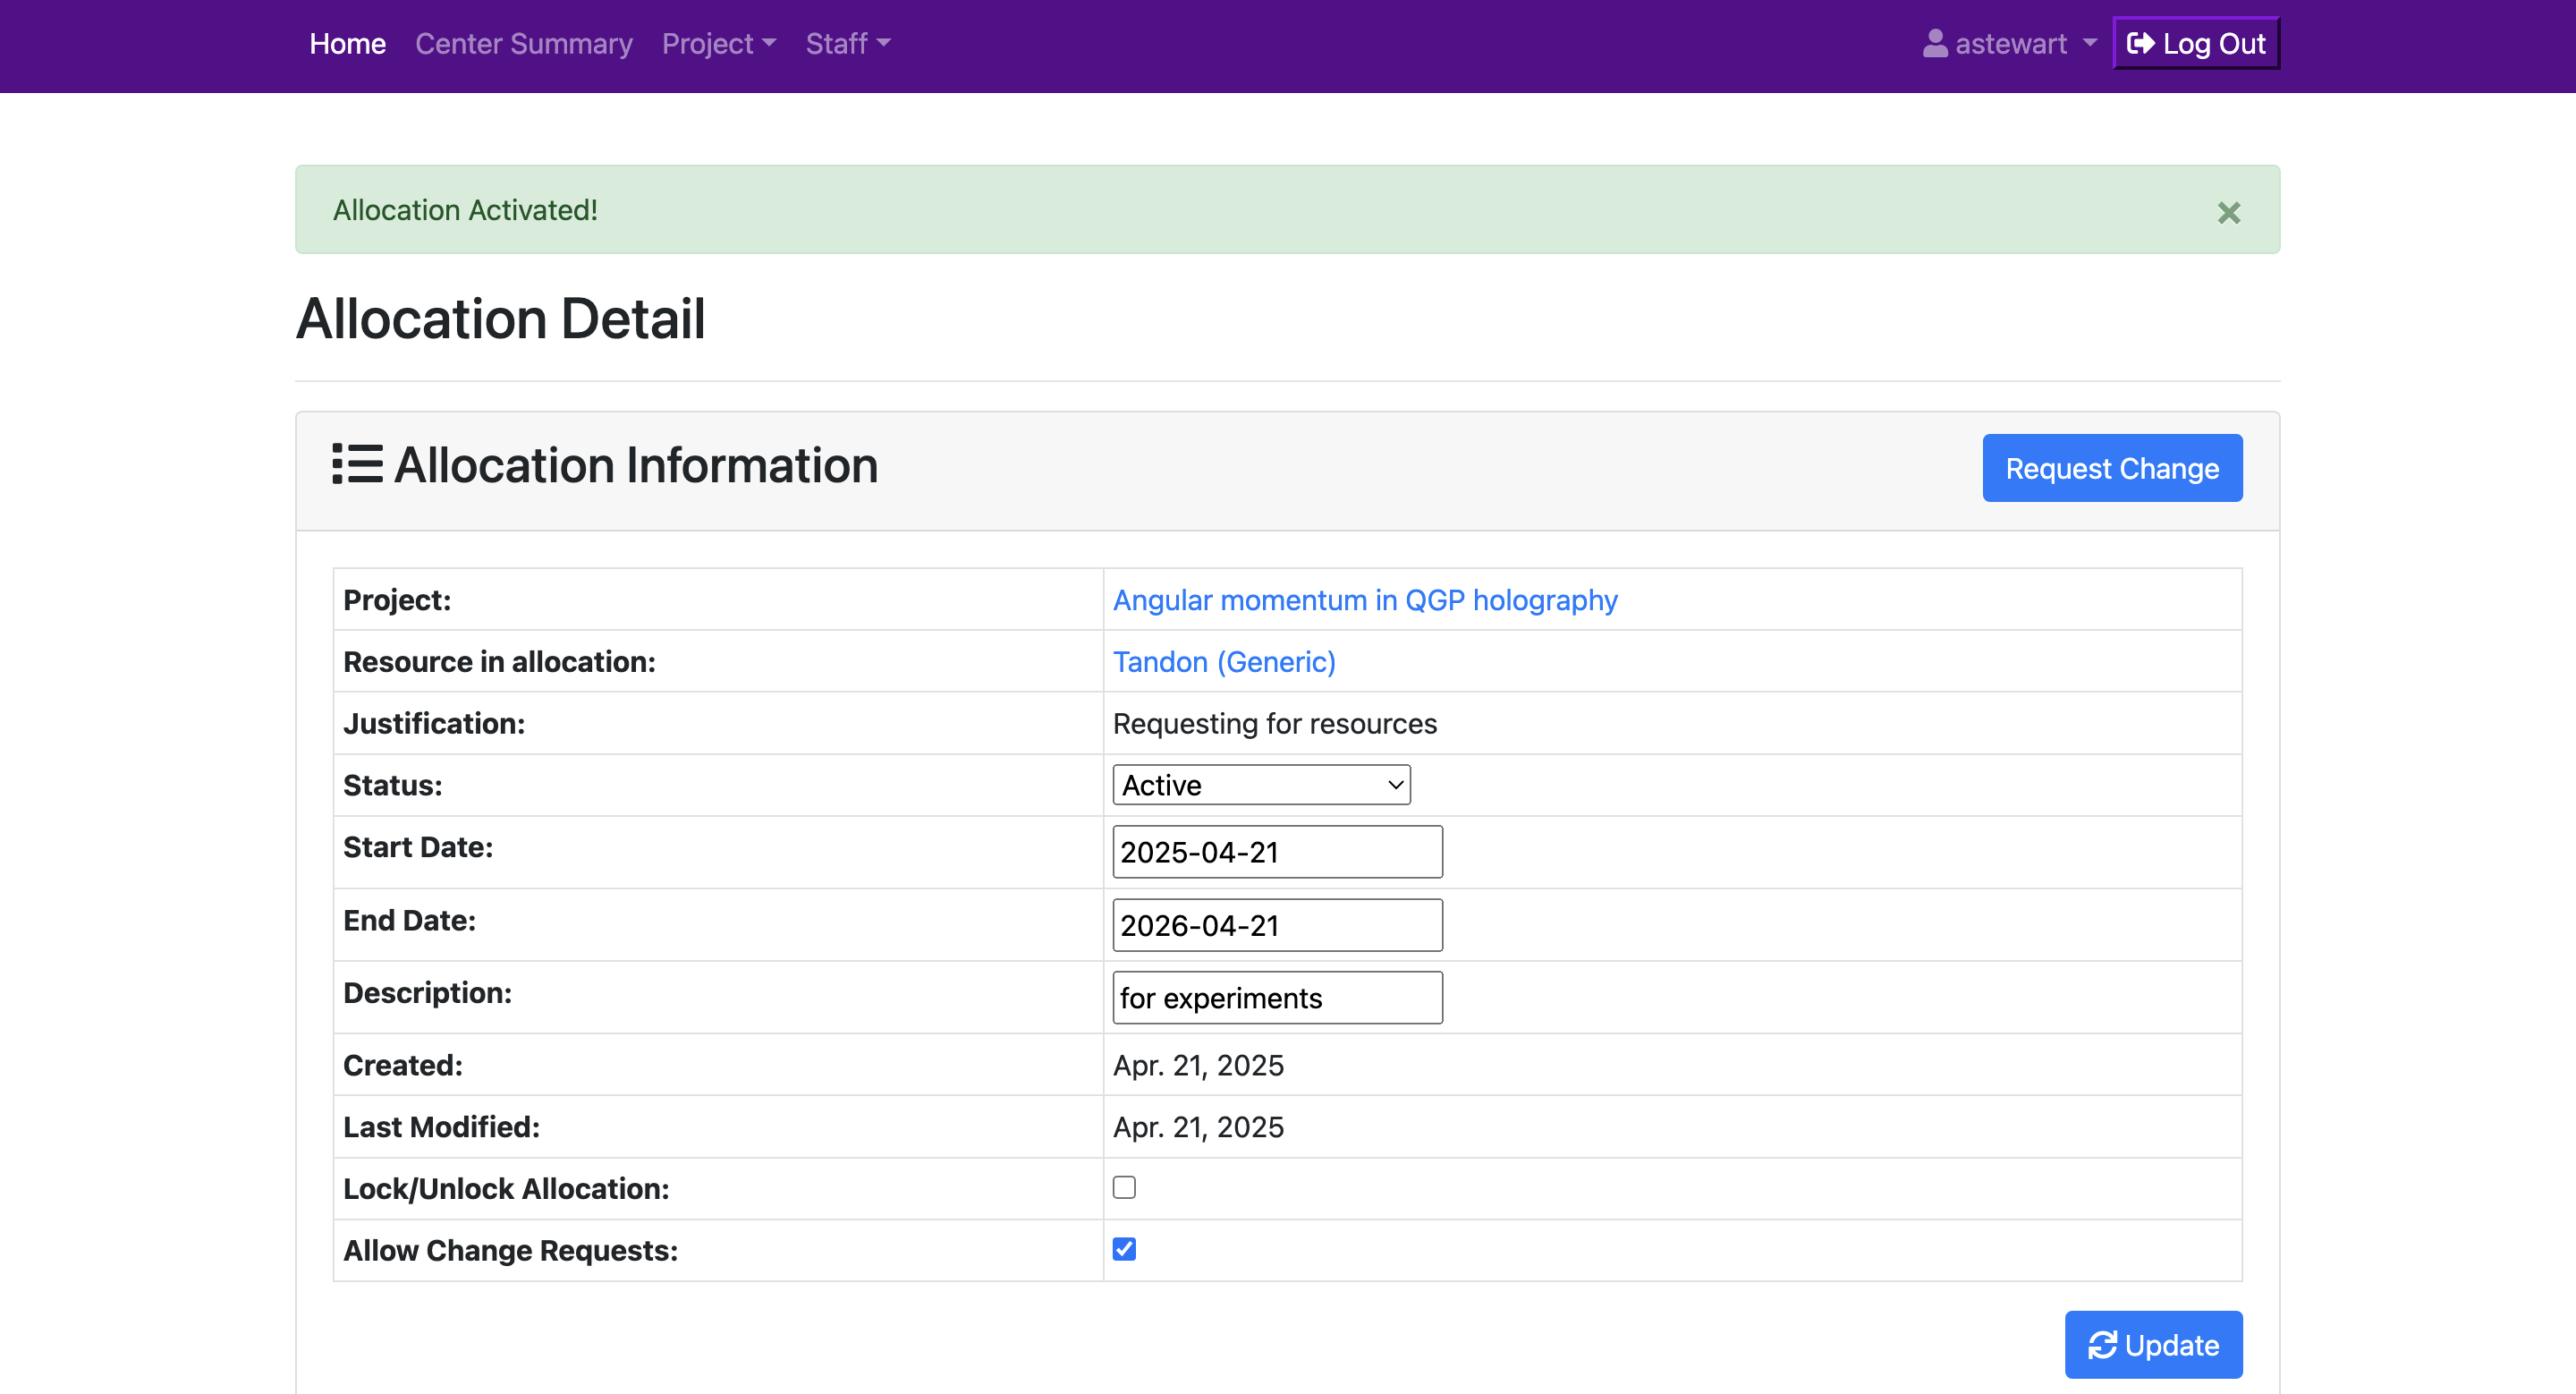
Task: Click the 'Status:' row label
Action: coord(393,786)
